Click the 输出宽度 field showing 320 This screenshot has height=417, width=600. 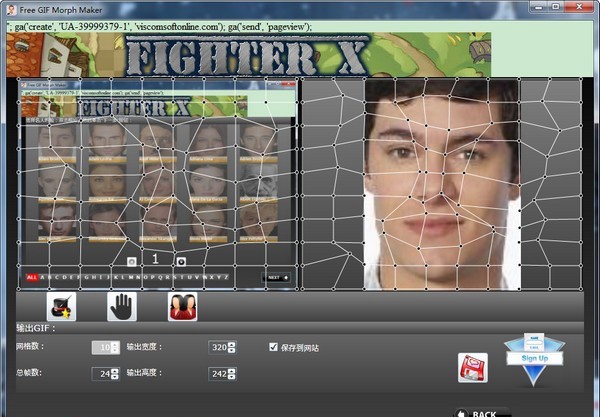[218, 347]
